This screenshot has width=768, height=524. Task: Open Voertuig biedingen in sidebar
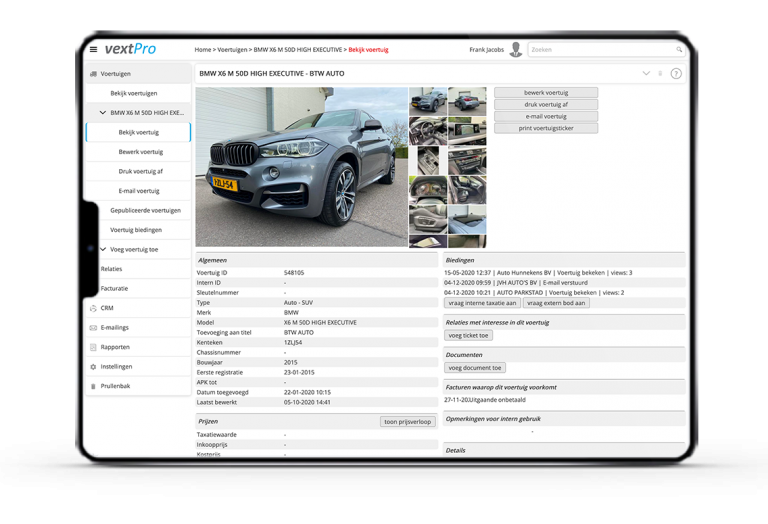coord(136,230)
